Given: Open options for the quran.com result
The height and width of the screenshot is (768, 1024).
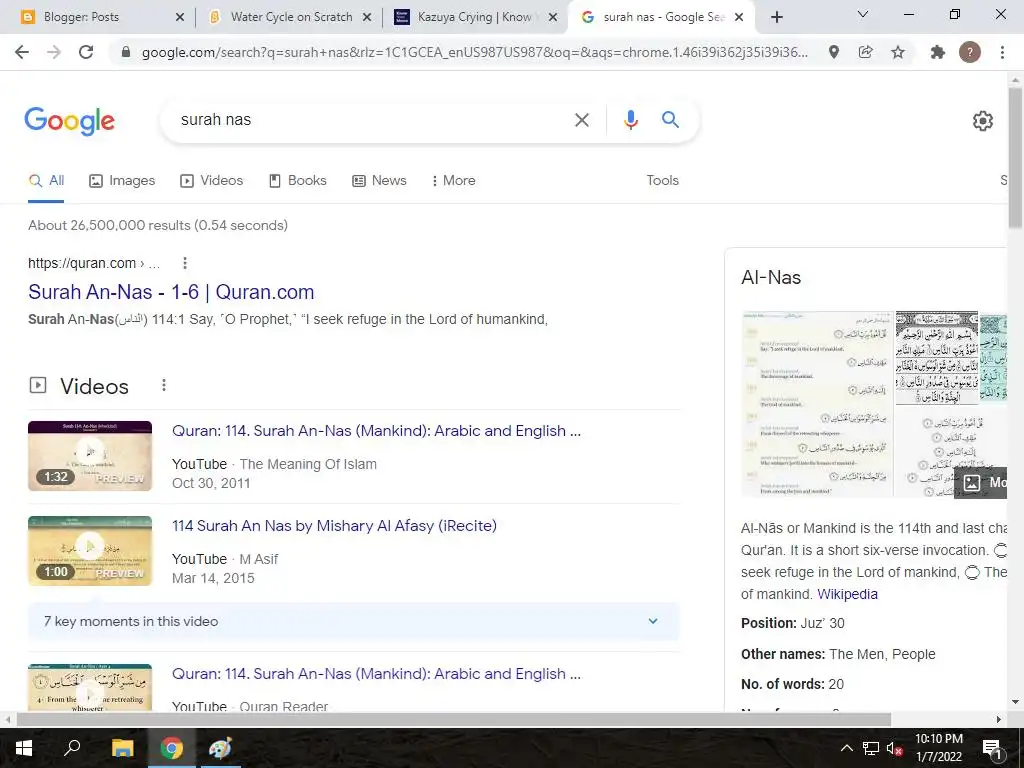Looking at the screenshot, I should click(185, 263).
